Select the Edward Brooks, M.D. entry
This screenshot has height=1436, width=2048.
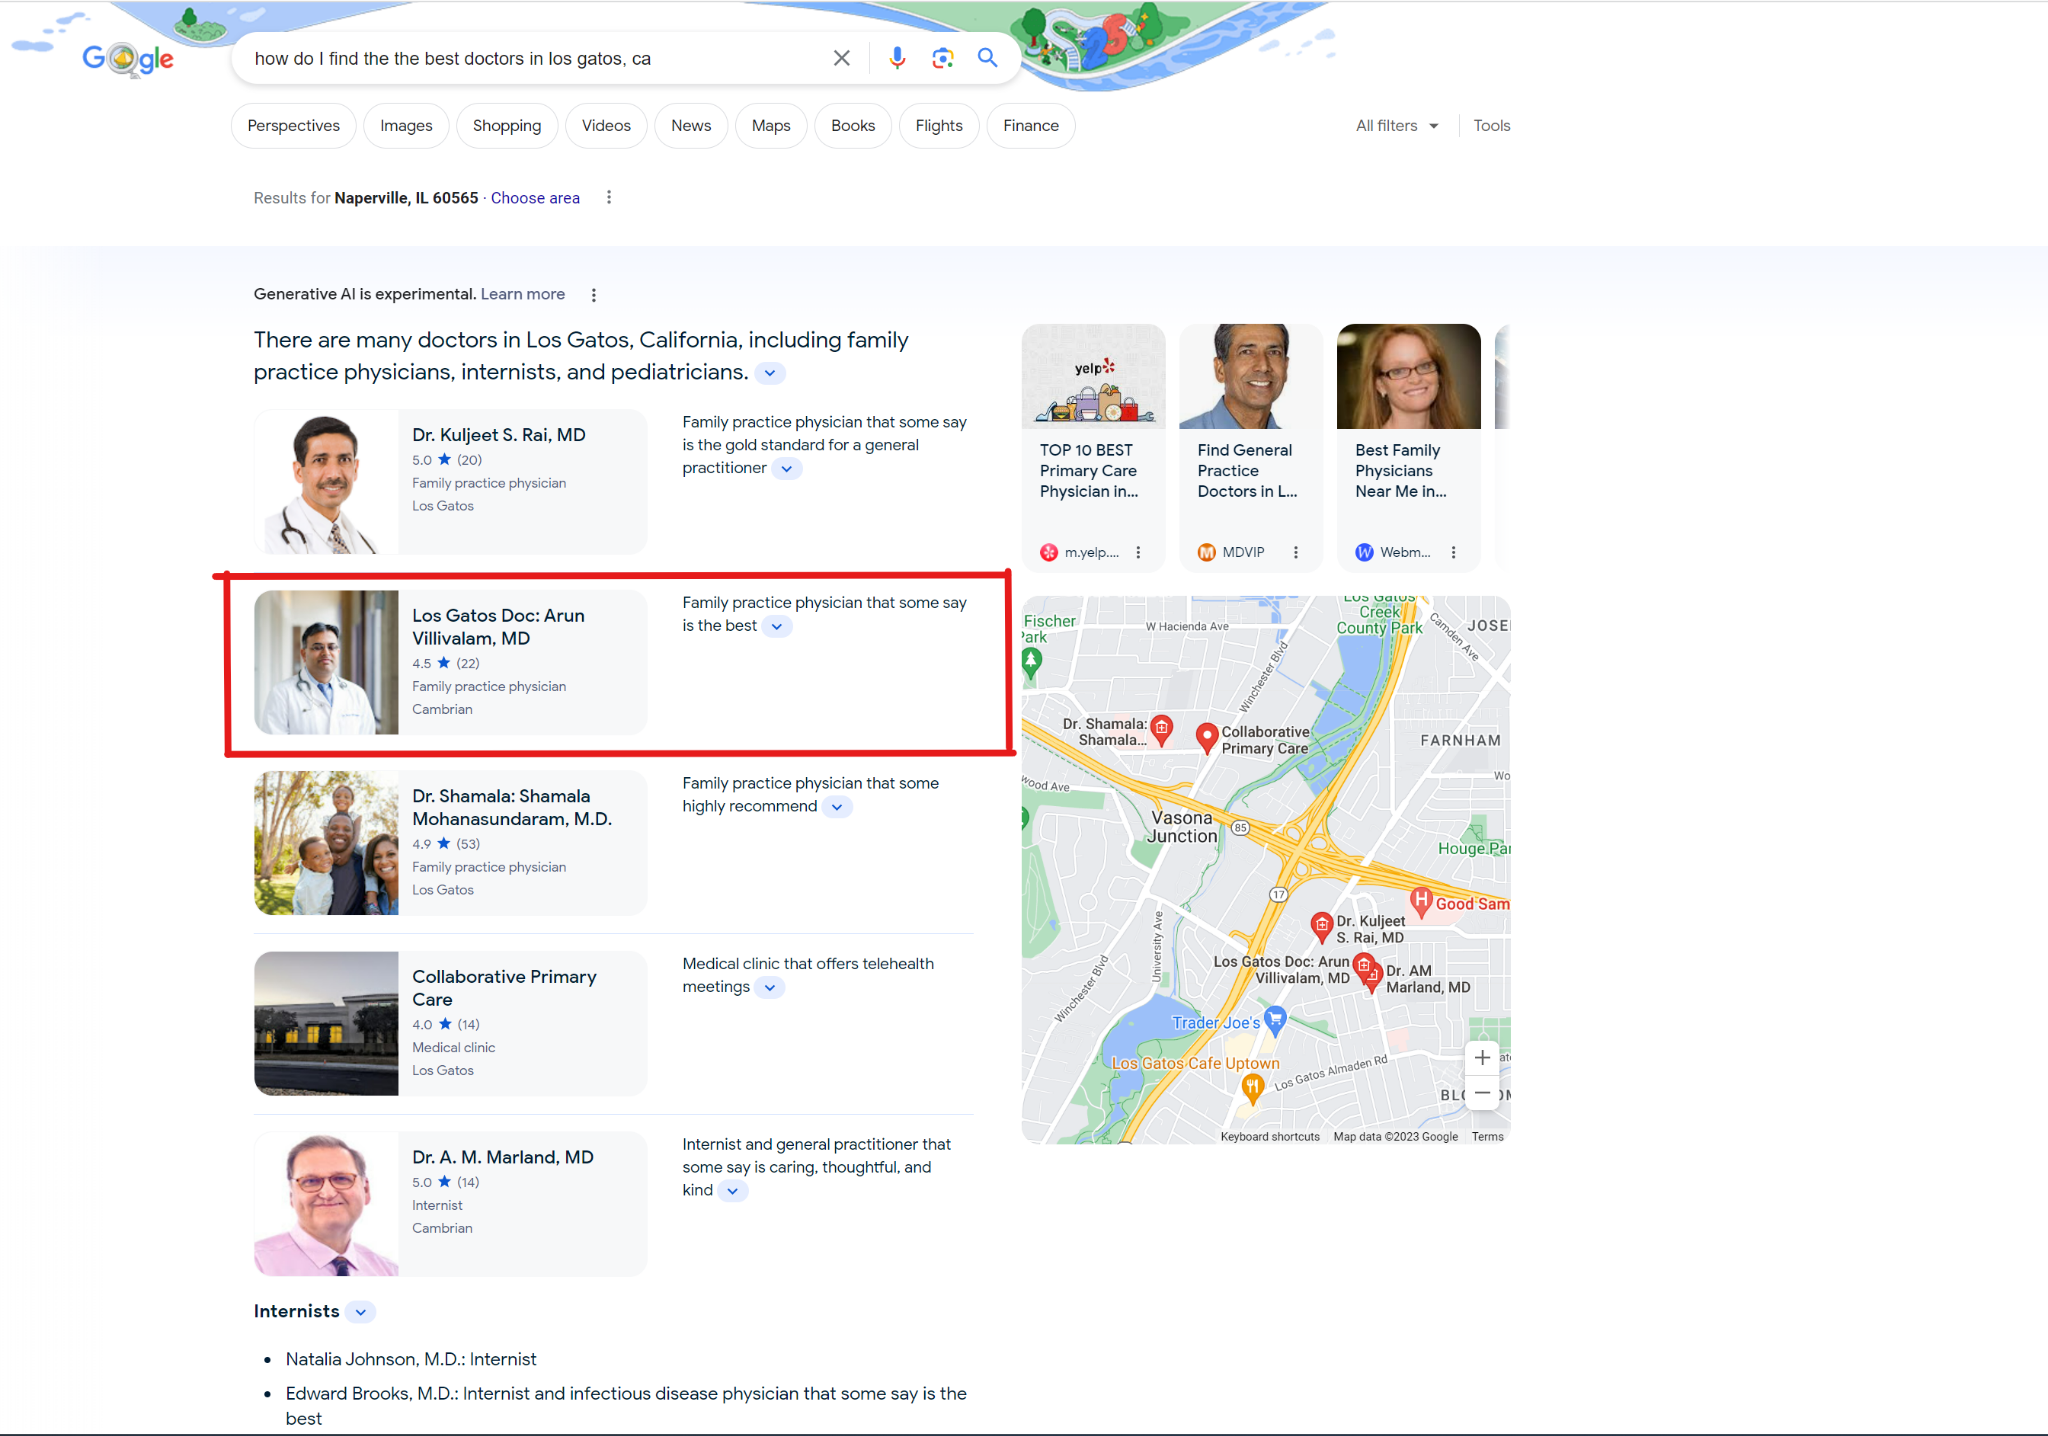626,1405
